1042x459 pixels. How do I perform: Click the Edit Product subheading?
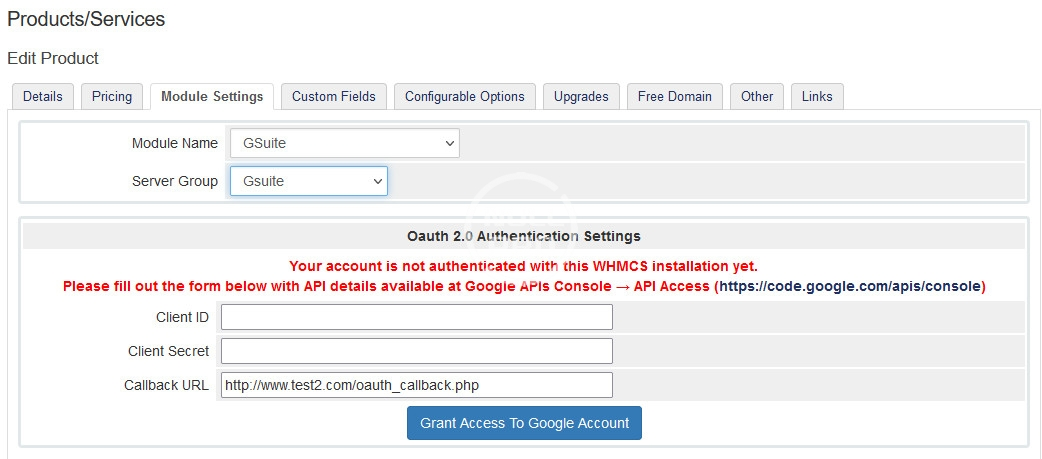pyautogui.click(x=53, y=58)
